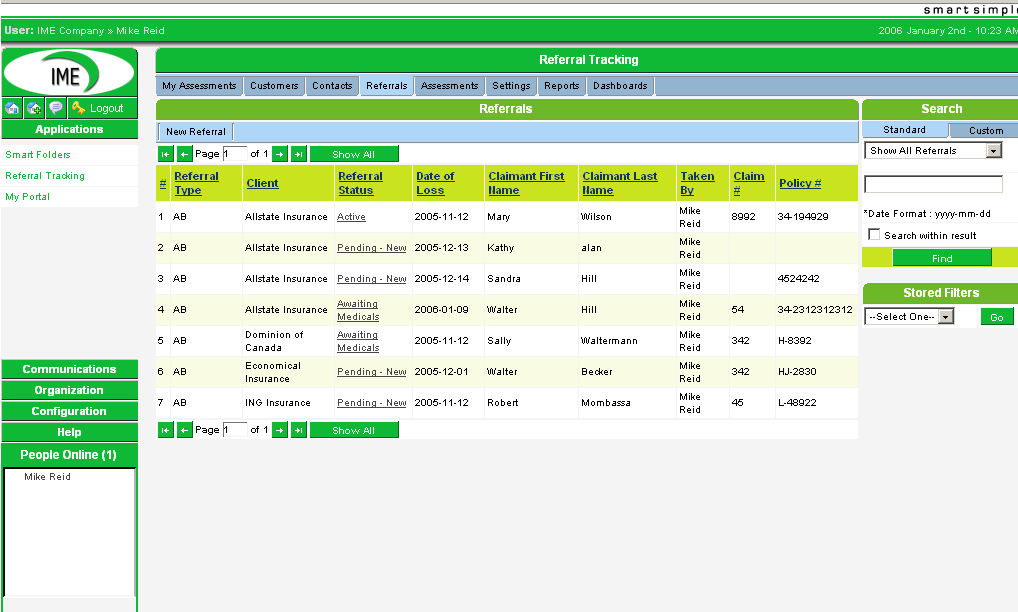1018x612 pixels.
Task: Click the home icon under the IME logo
Action: coord(12,108)
